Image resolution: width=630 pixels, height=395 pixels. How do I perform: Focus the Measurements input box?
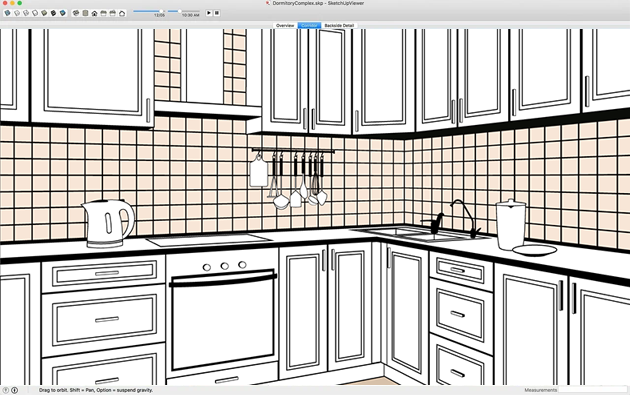[593, 390]
